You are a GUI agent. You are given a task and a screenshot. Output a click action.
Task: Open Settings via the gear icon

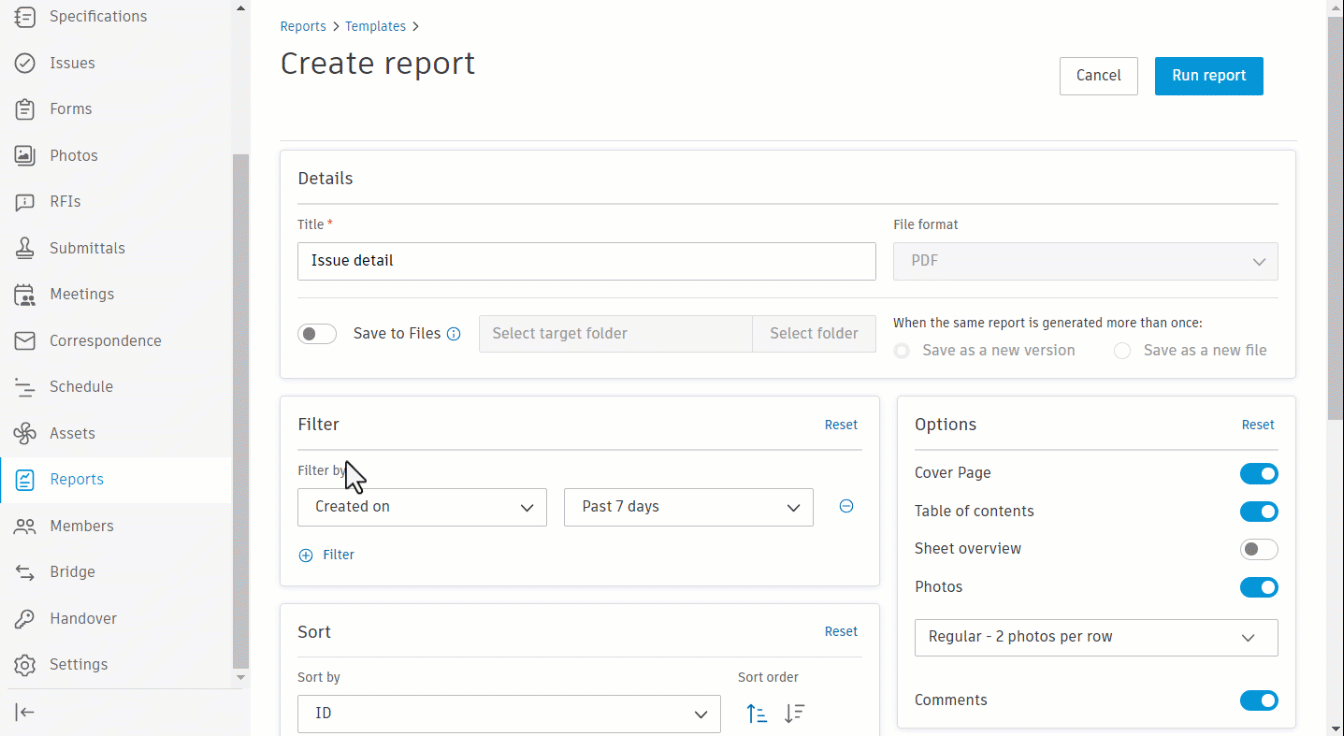[x=25, y=665]
